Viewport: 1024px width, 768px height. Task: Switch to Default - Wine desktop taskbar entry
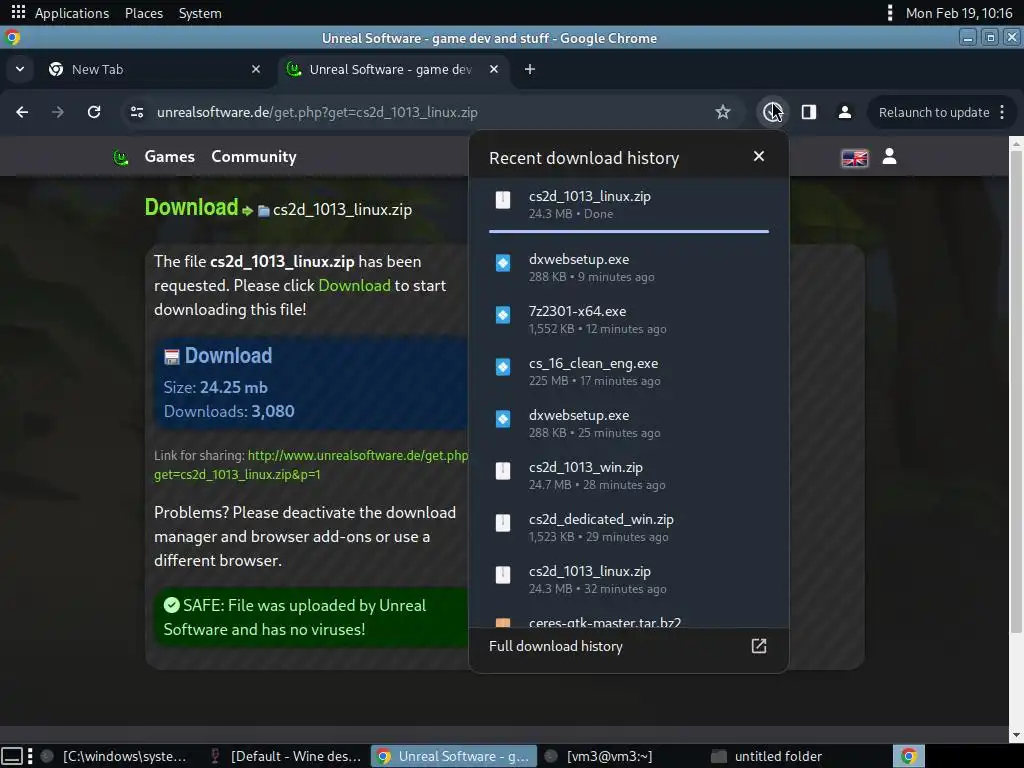(x=285, y=756)
